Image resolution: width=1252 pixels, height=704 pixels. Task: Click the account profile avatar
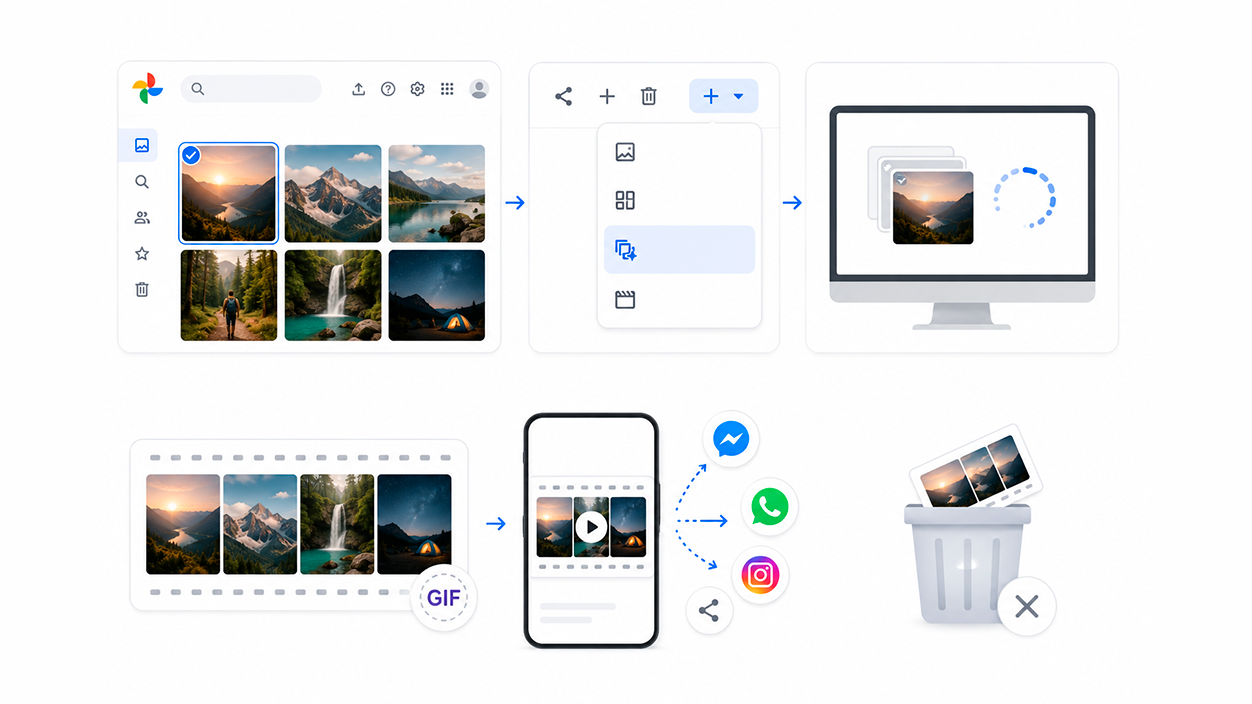point(479,89)
